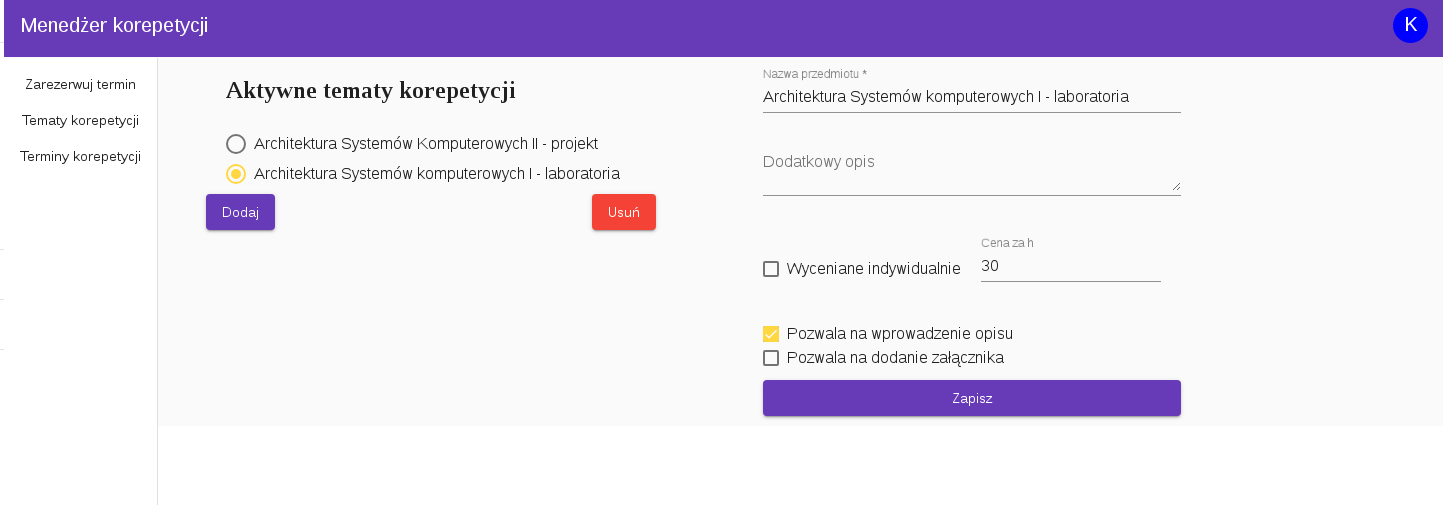Select Architektura Systemów komputerowych I - laboratoria radio
Viewport: 1443px width, 505px height.
coord(236,174)
